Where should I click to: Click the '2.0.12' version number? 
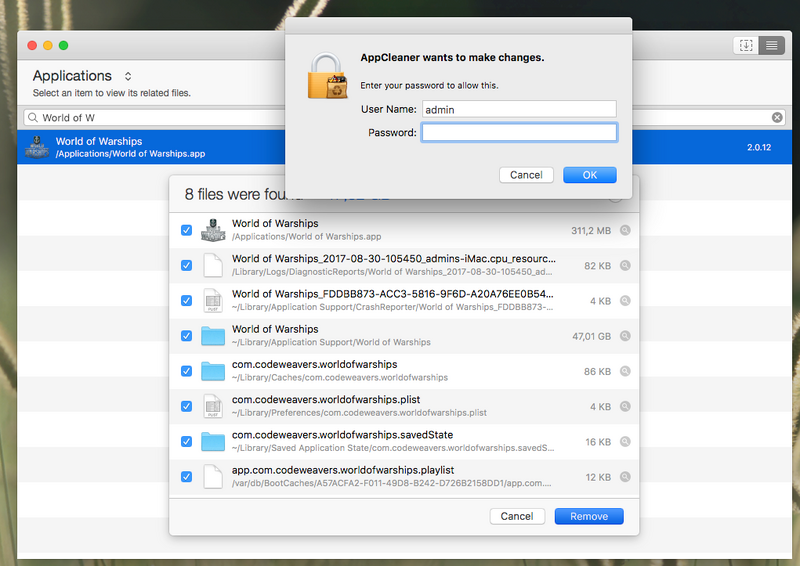759,147
